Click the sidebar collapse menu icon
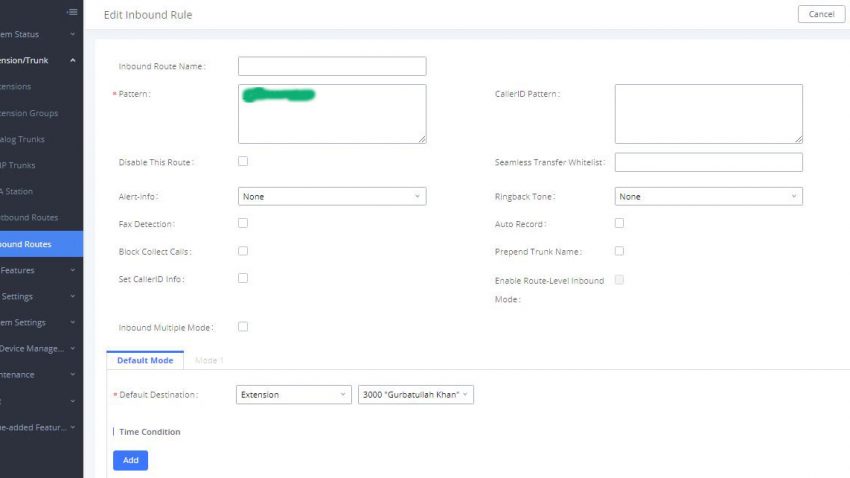The width and height of the screenshot is (850, 478). point(71,12)
